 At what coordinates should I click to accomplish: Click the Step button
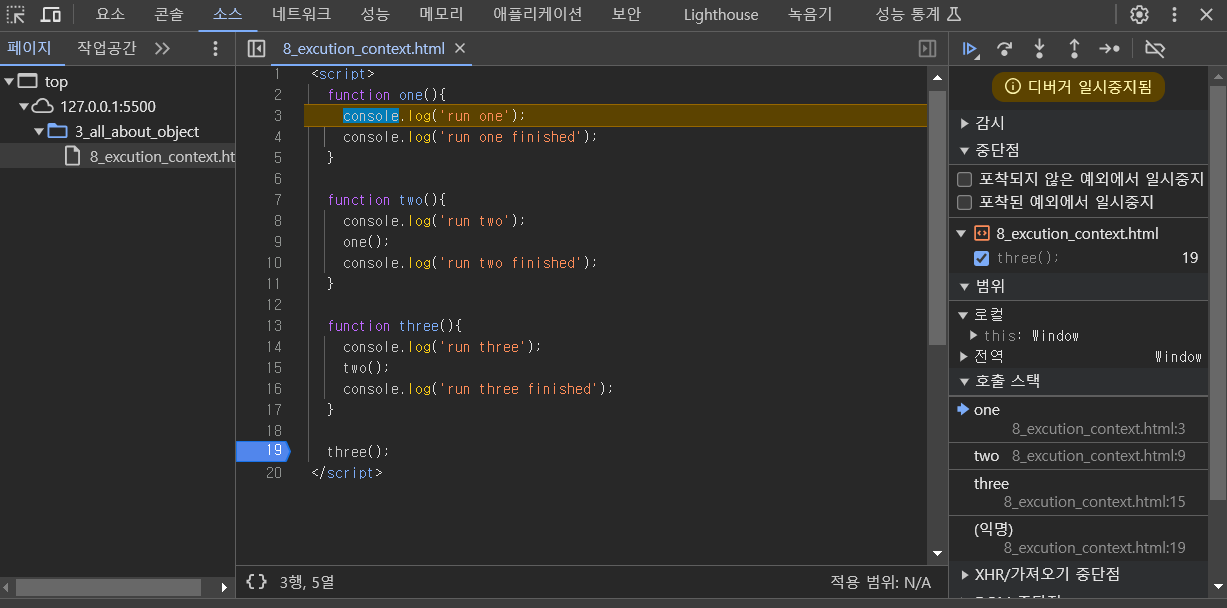point(1109,48)
